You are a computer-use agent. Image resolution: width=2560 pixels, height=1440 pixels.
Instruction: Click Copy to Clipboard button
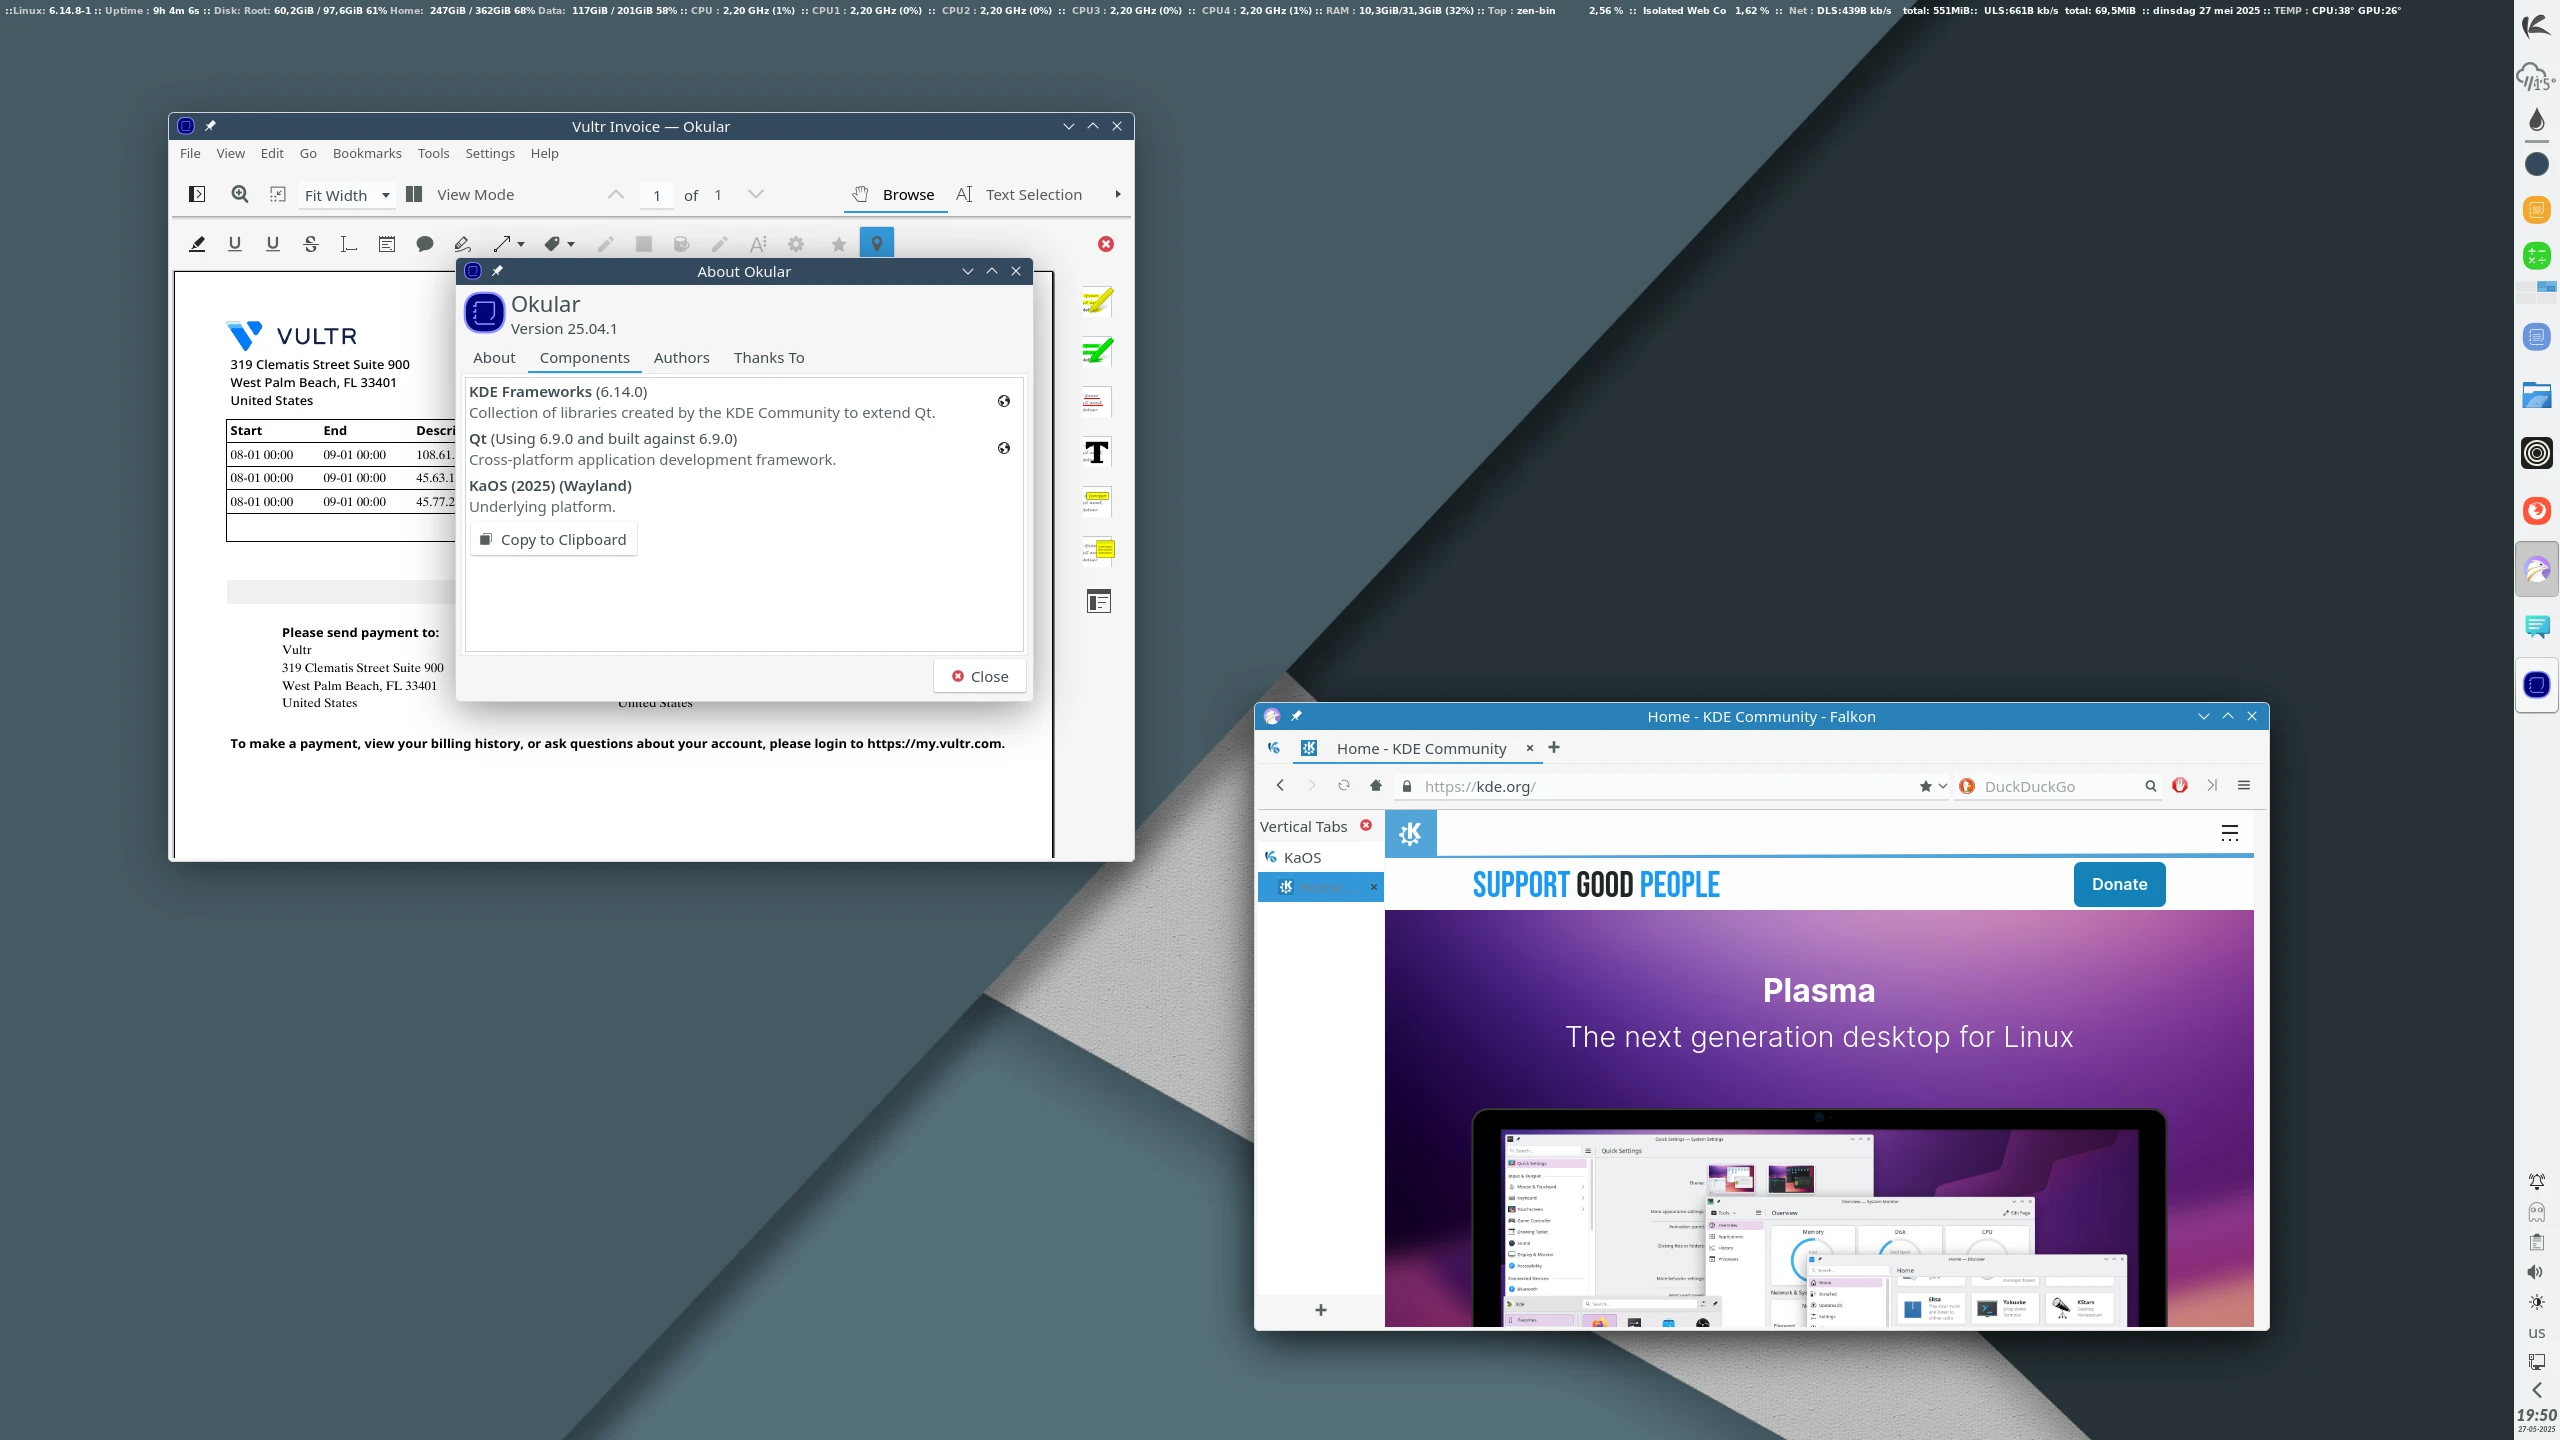pyautogui.click(x=553, y=540)
